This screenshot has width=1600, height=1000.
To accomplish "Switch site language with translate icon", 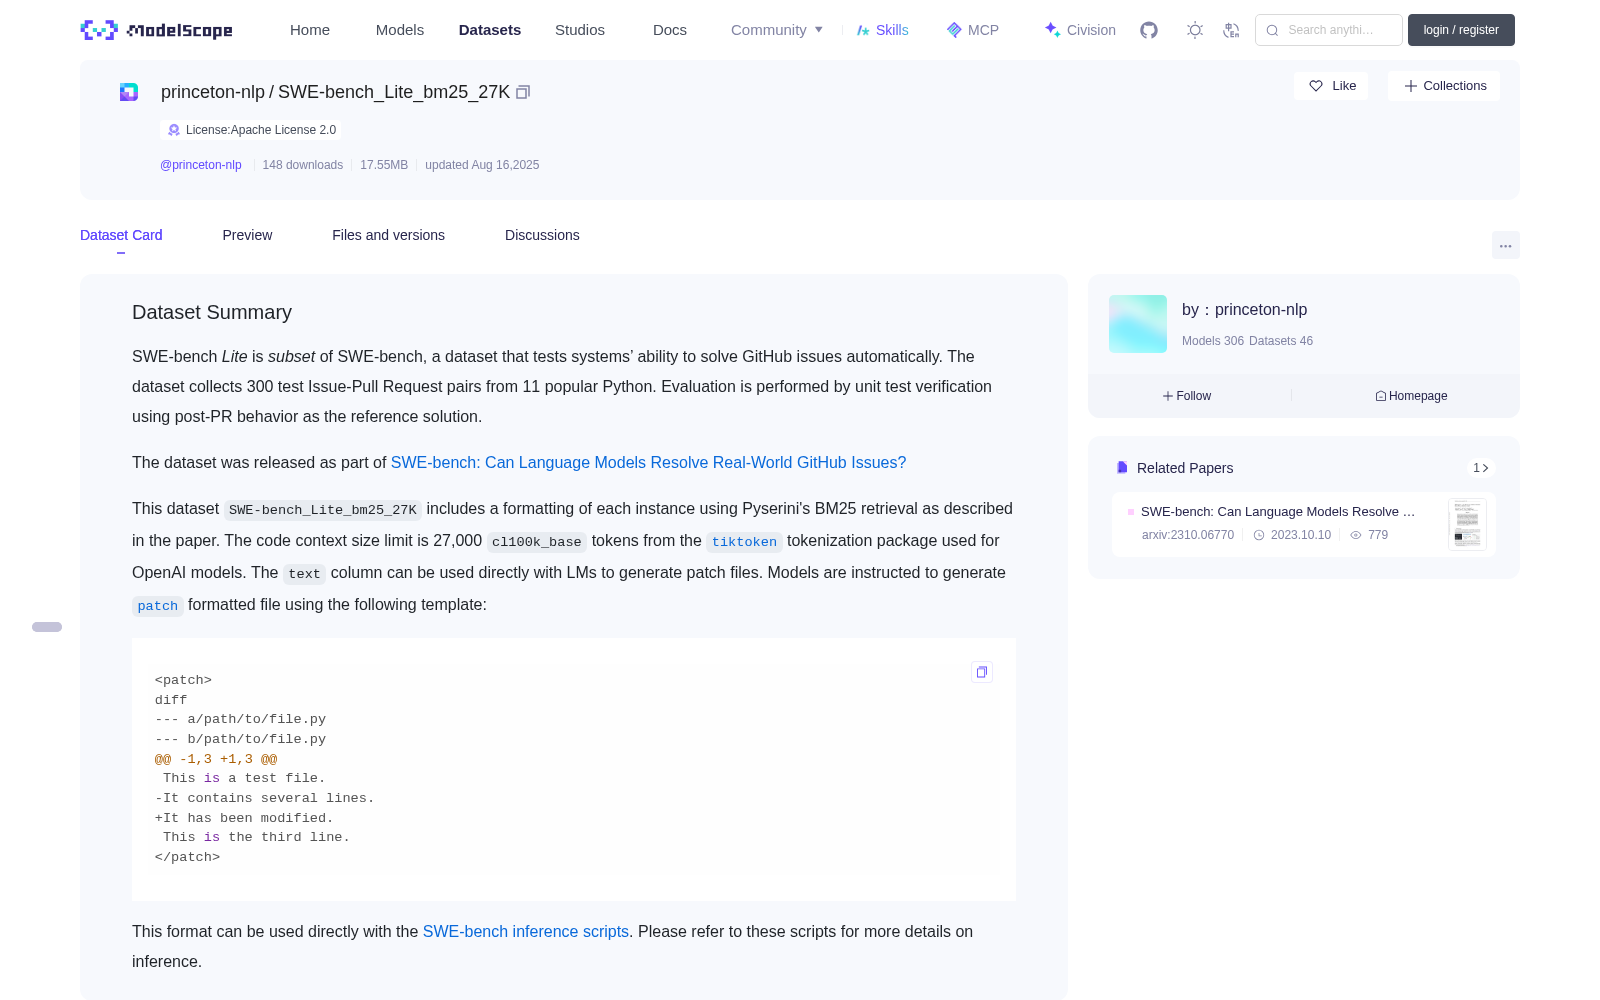I will tap(1231, 30).
